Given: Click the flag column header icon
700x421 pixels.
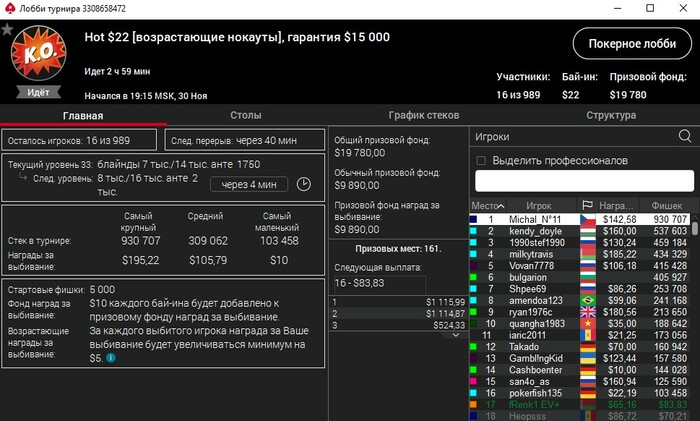Looking at the screenshot, I should (x=588, y=205).
